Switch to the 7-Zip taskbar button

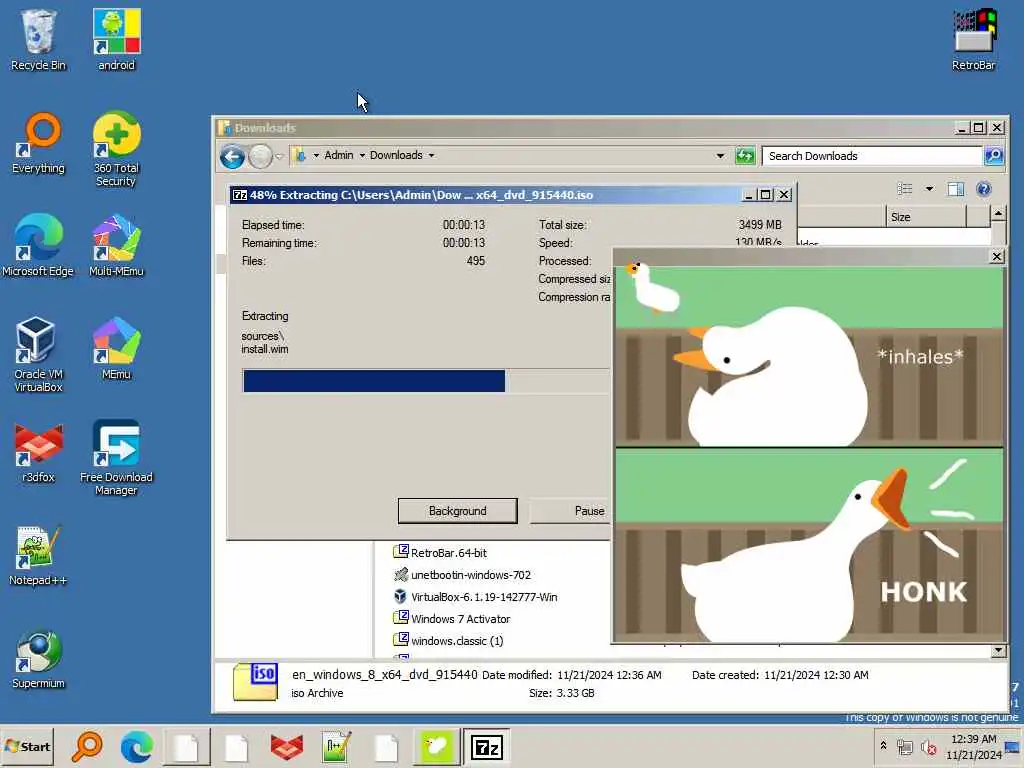click(x=487, y=747)
